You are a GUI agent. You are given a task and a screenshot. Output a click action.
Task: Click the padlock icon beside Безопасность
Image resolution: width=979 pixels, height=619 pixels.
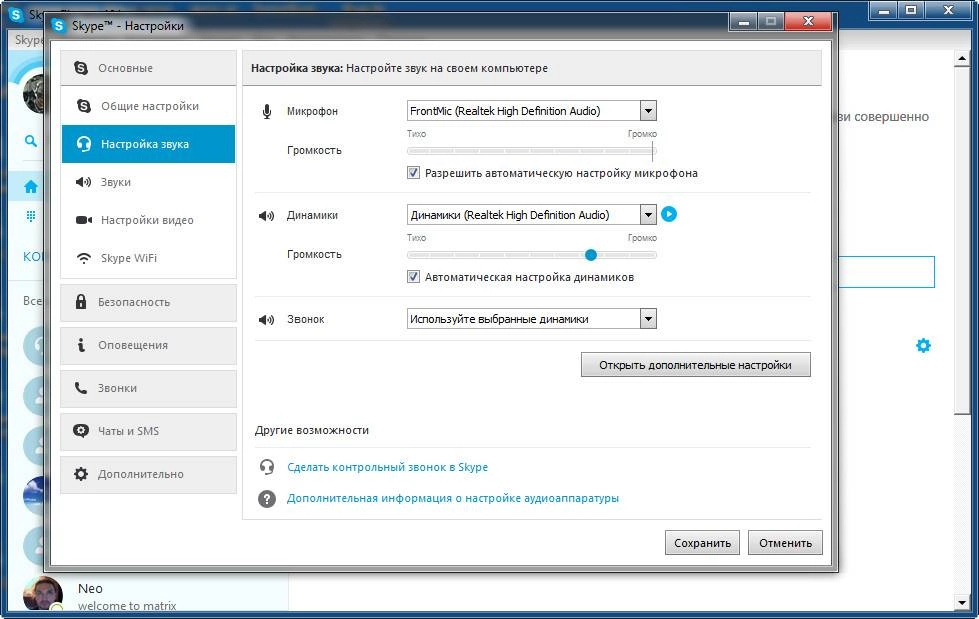tap(81, 302)
